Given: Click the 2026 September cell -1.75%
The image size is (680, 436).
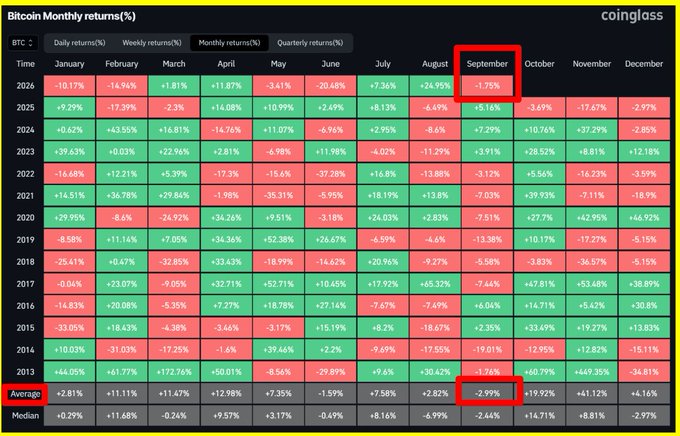Looking at the screenshot, I should [x=487, y=85].
